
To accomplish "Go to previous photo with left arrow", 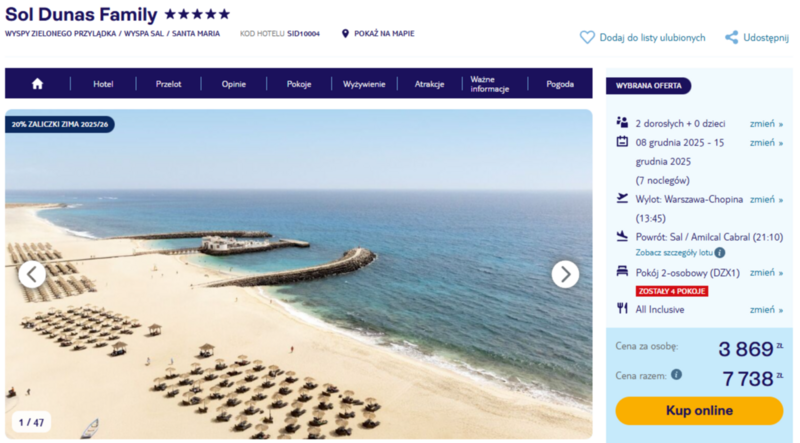I will (32, 275).
